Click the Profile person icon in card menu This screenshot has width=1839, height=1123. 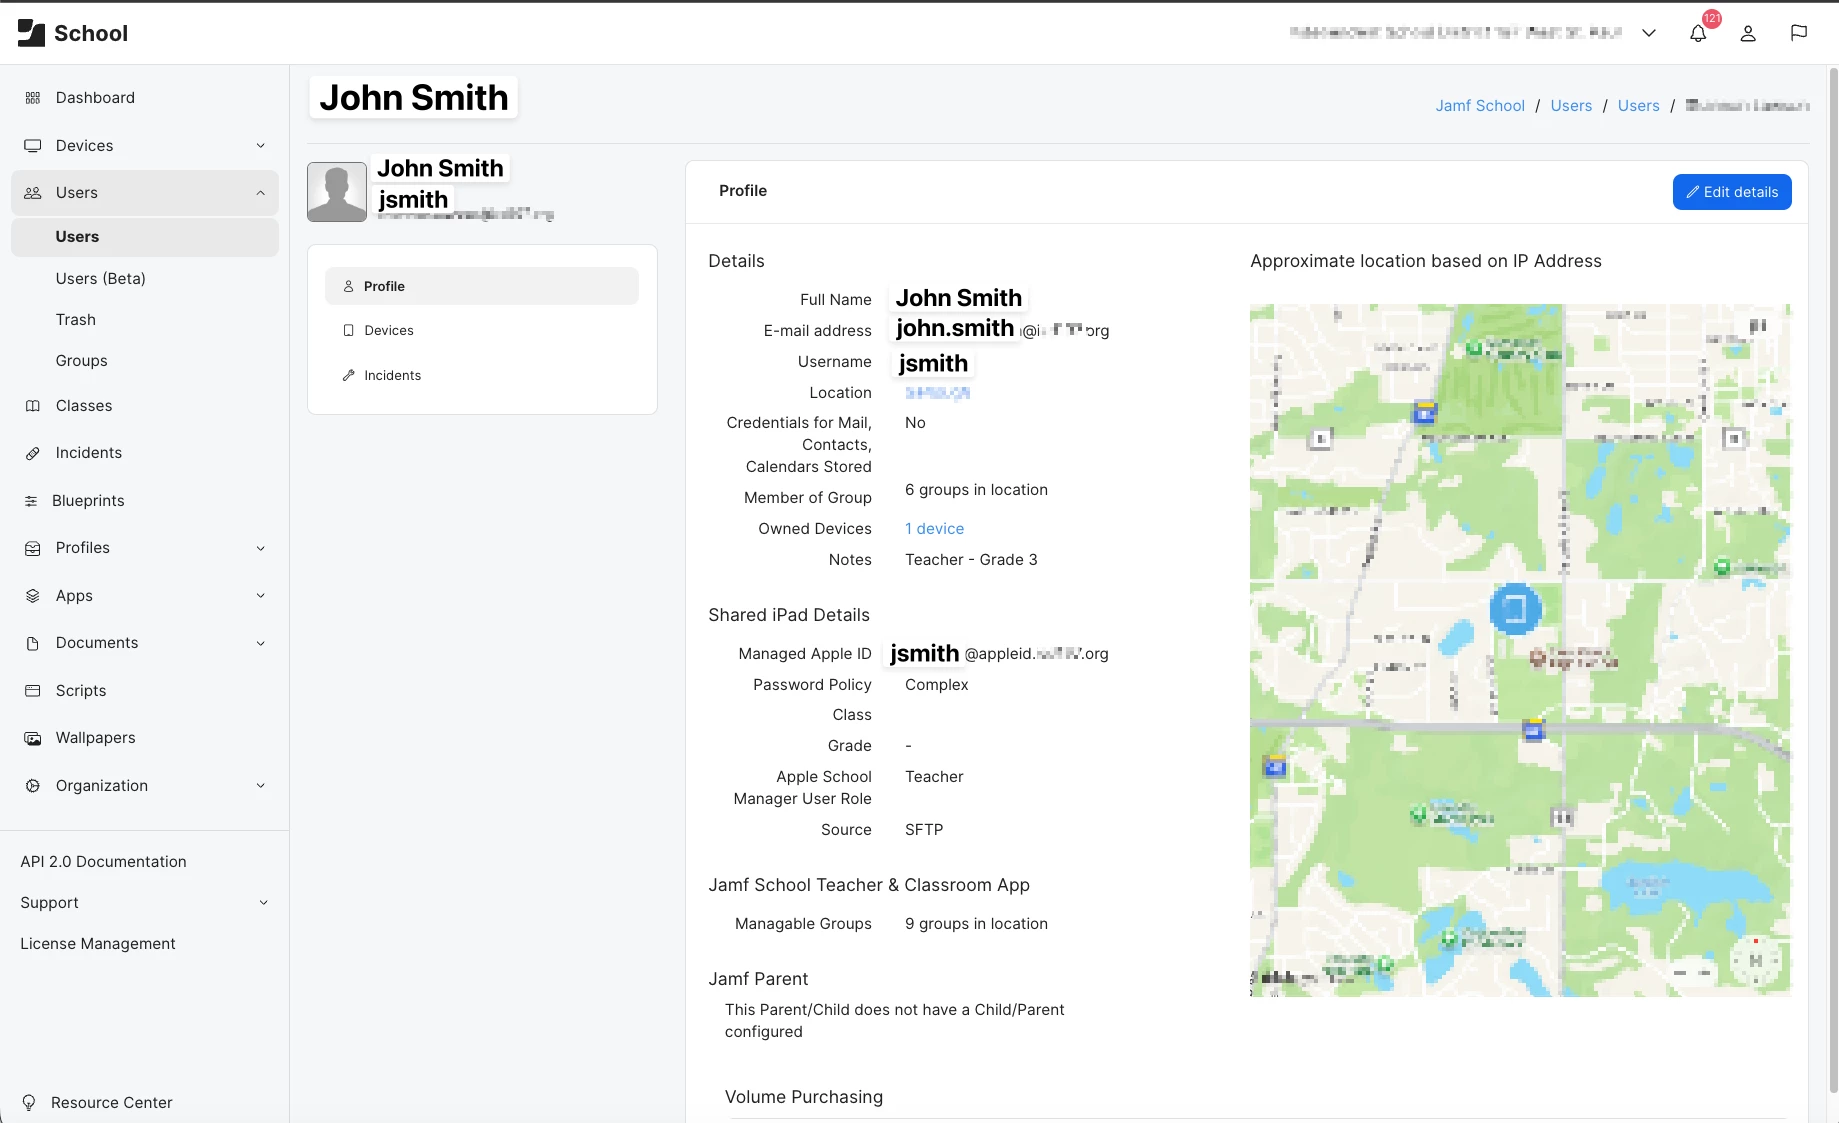349,286
